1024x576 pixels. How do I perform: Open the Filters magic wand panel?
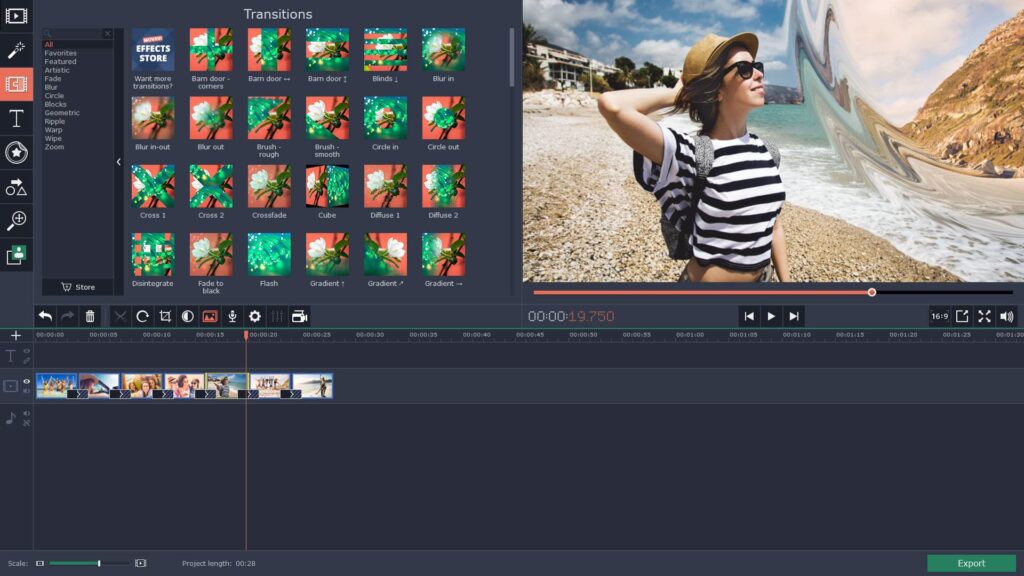coord(16,50)
